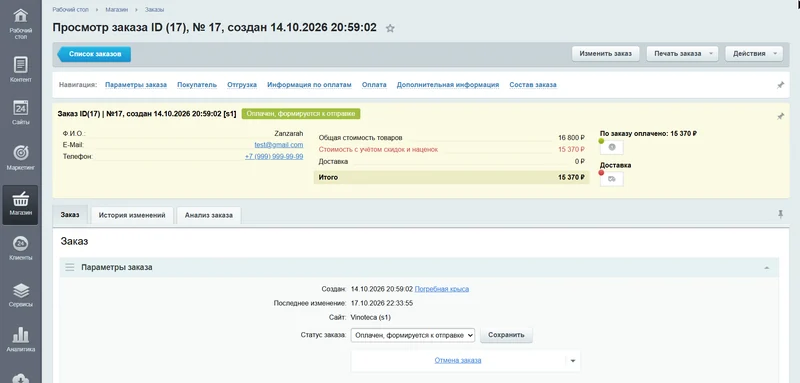Screen dimensions: 800x383
Task: Click the Сохранить button
Action: click(x=506, y=335)
